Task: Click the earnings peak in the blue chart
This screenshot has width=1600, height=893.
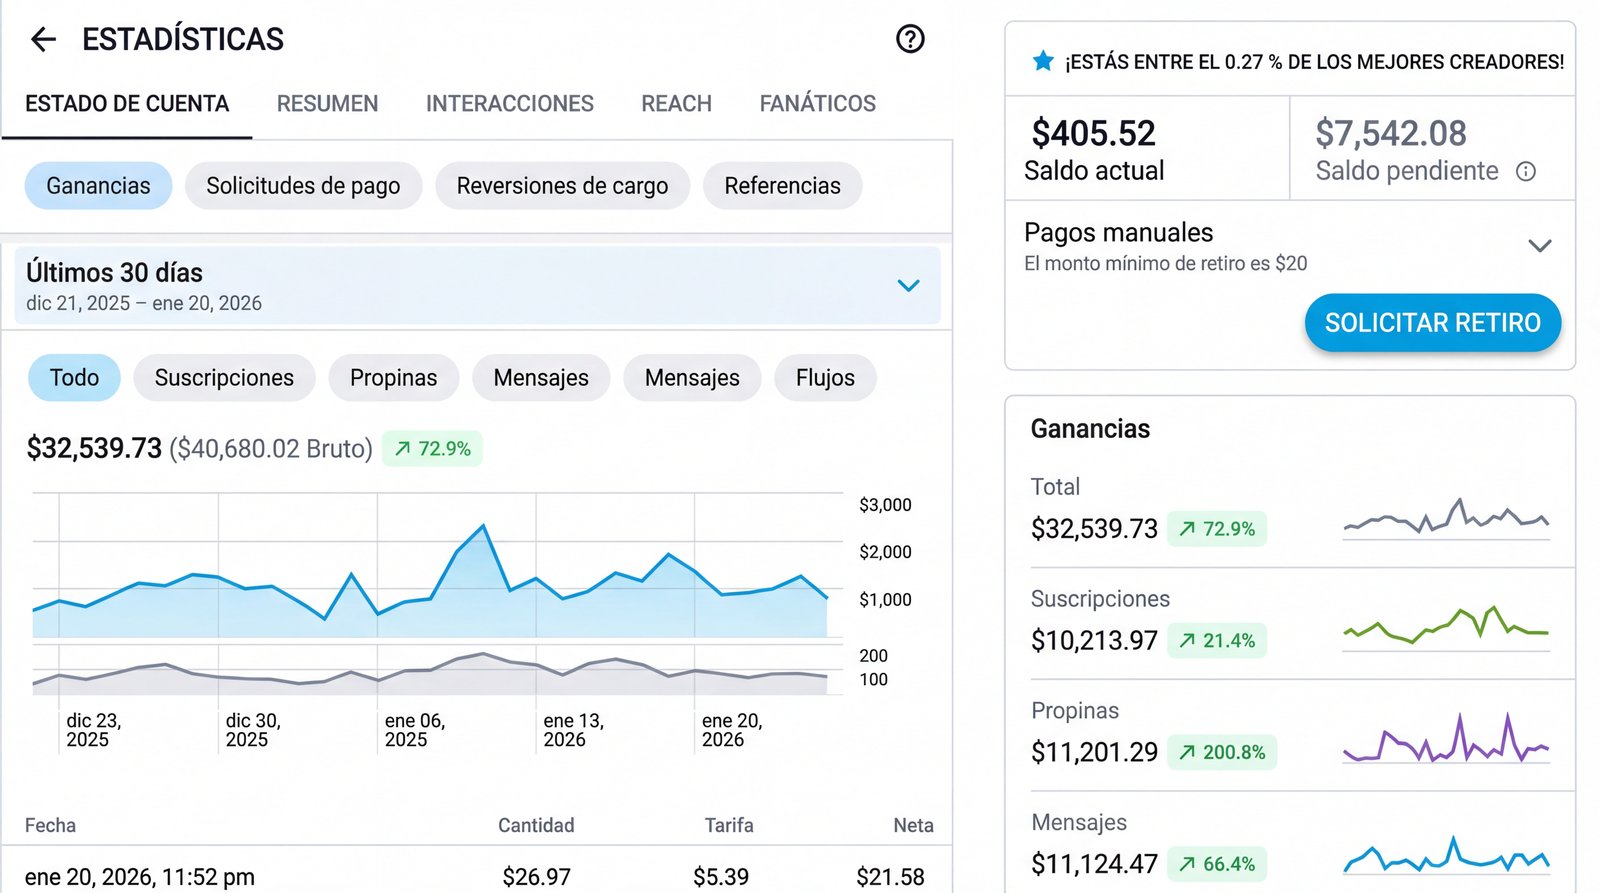Action: [484, 525]
